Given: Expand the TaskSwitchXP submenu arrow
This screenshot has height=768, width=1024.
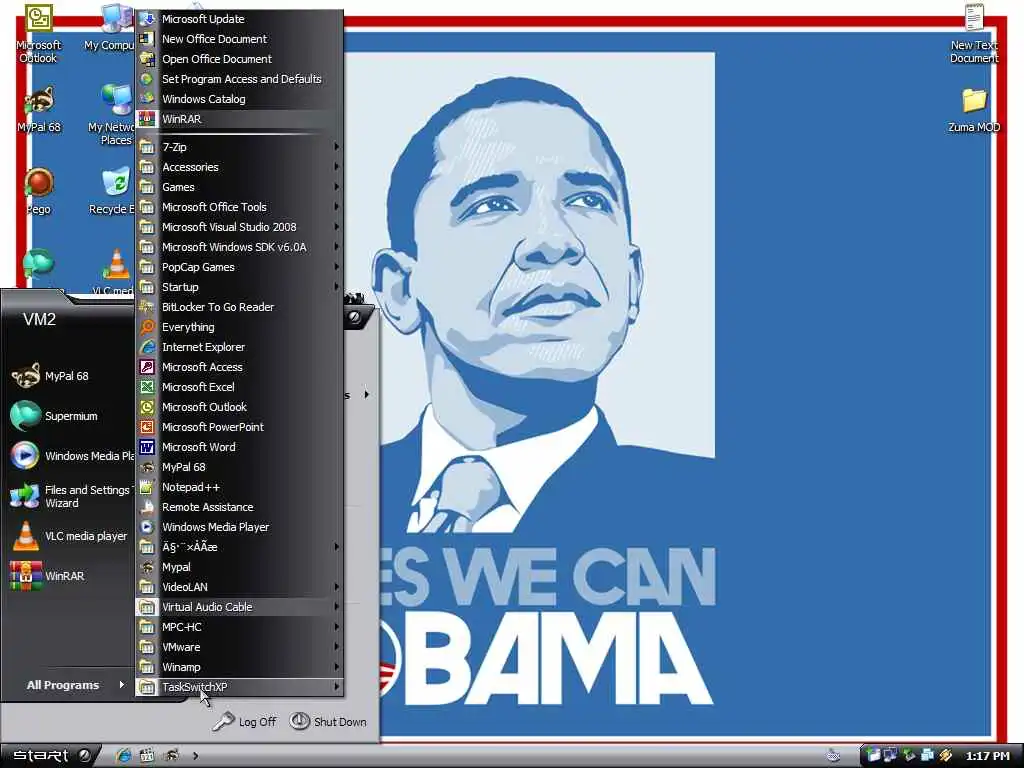Looking at the screenshot, I should [x=336, y=687].
